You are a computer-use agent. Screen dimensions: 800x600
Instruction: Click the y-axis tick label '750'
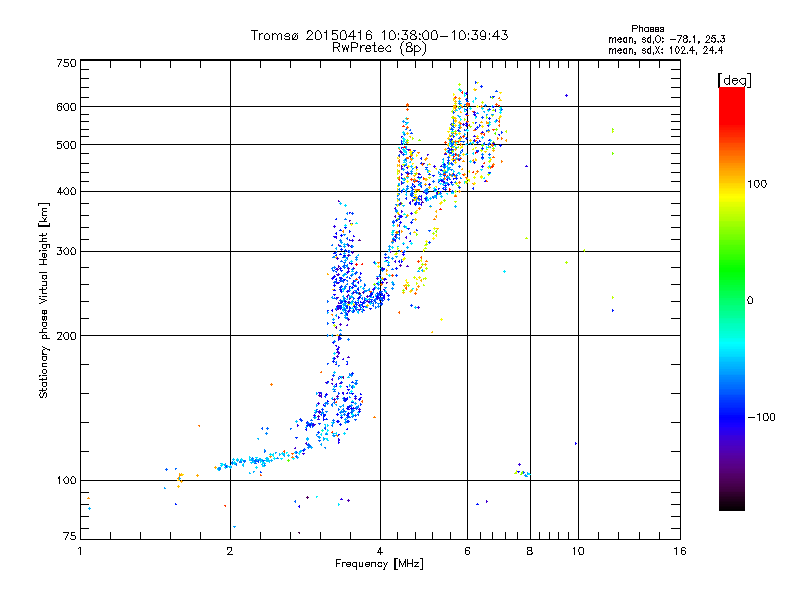point(66,63)
